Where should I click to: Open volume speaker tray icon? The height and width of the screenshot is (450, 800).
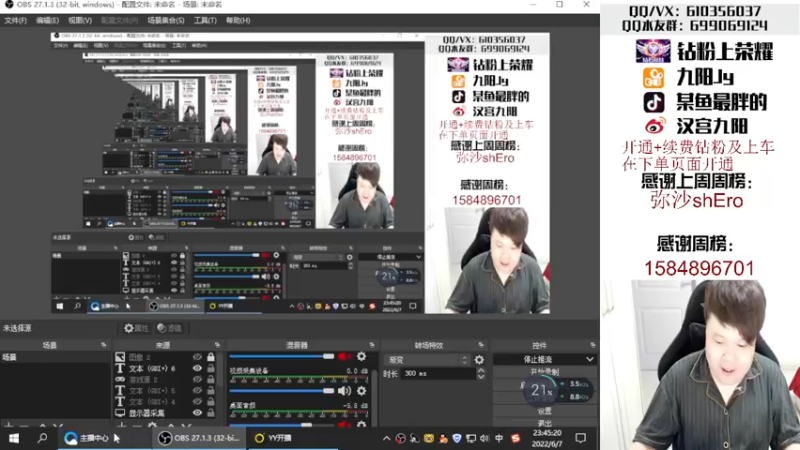484,438
